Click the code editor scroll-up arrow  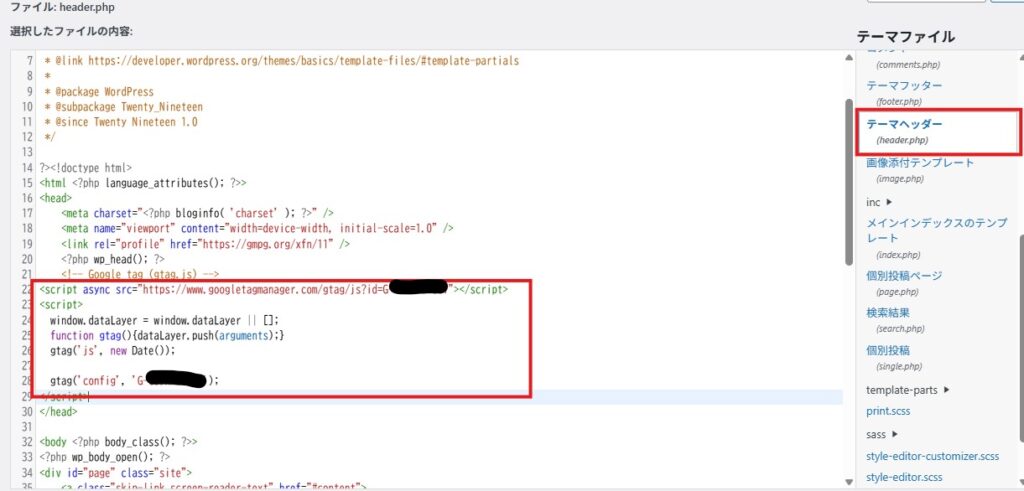[848, 57]
